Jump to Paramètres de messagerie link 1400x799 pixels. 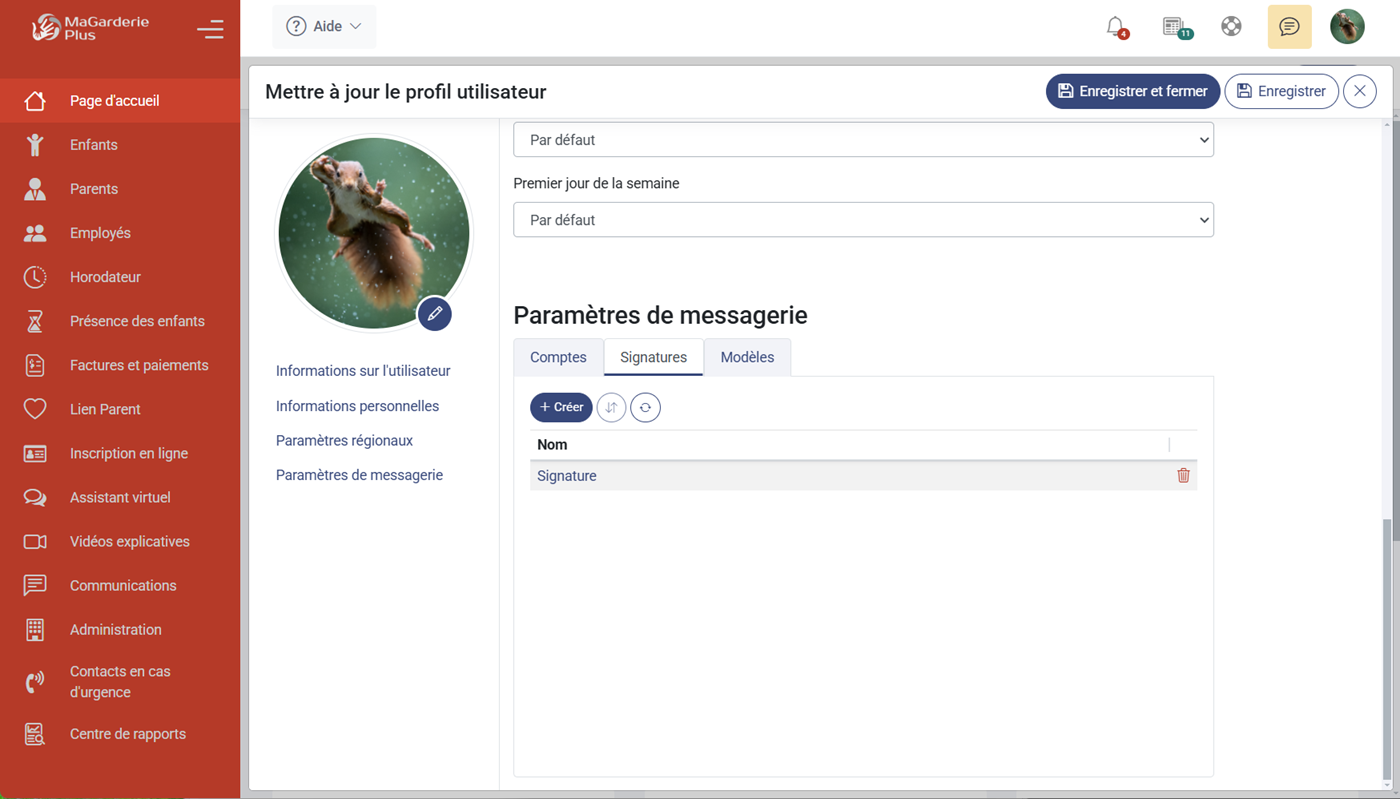tap(359, 475)
